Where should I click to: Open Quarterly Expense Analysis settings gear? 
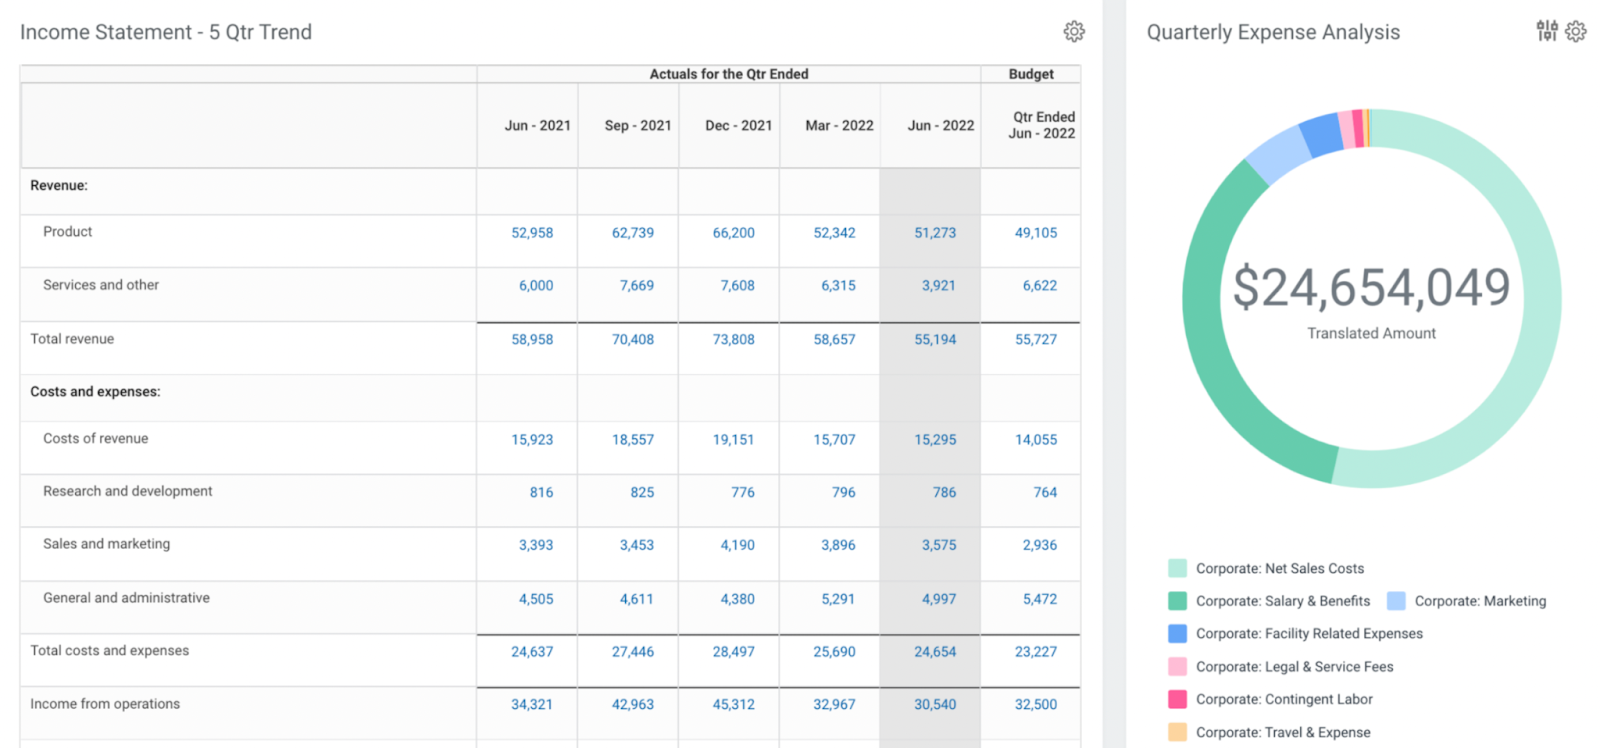[1576, 31]
